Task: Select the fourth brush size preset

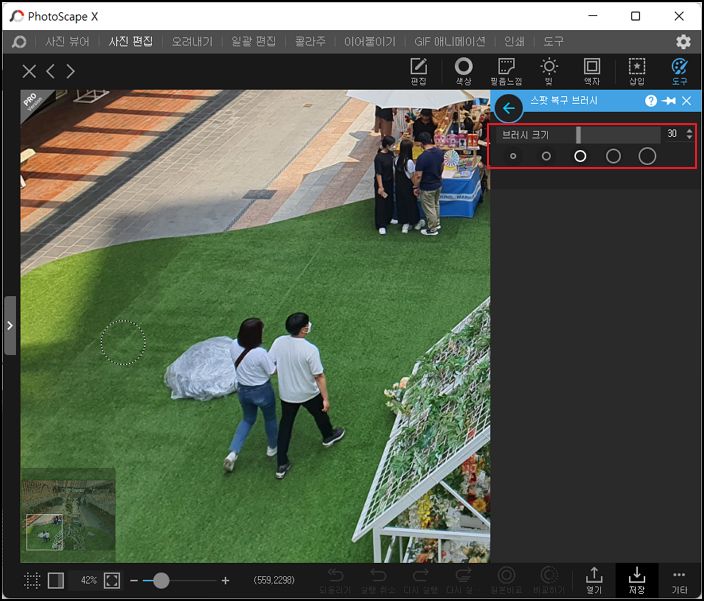Action: click(x=613, y=156)
